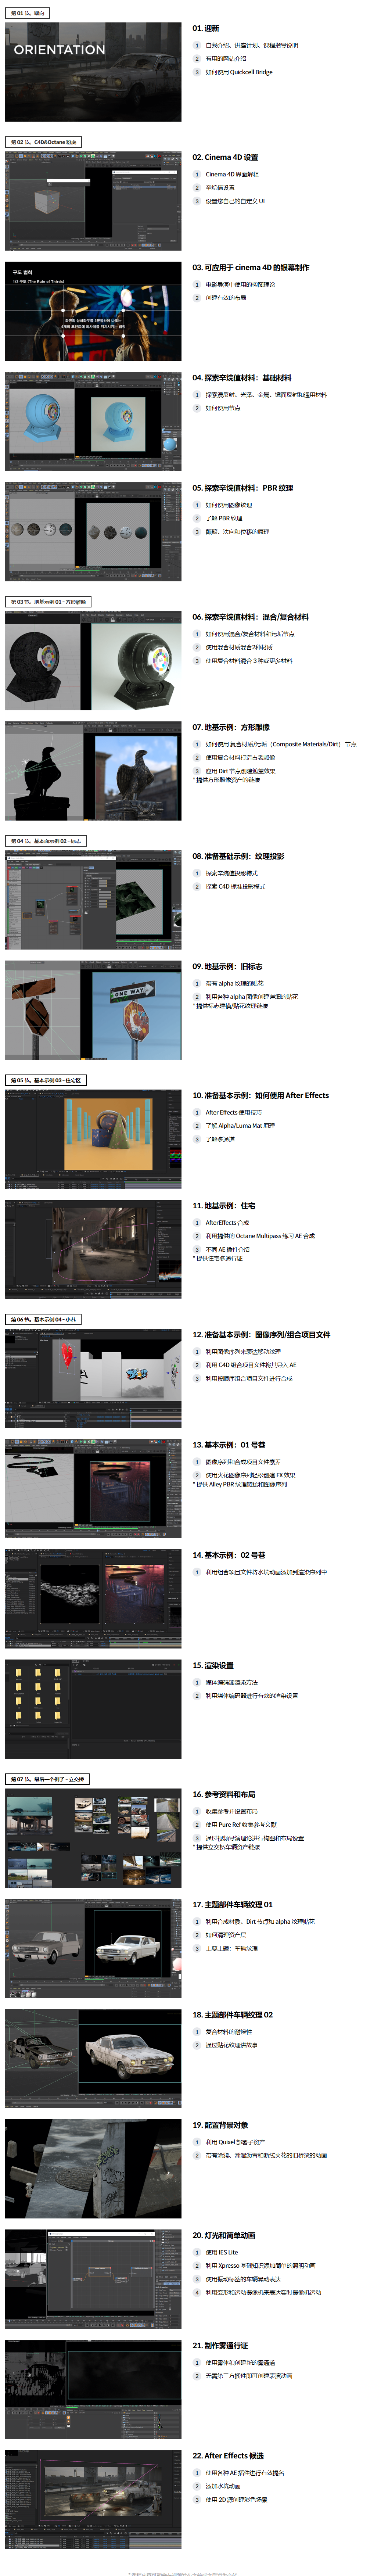Open the lesson 12 图像序列 thumbnail
This screenshot has width=381, height=2576.
(x=93, y=1378)
